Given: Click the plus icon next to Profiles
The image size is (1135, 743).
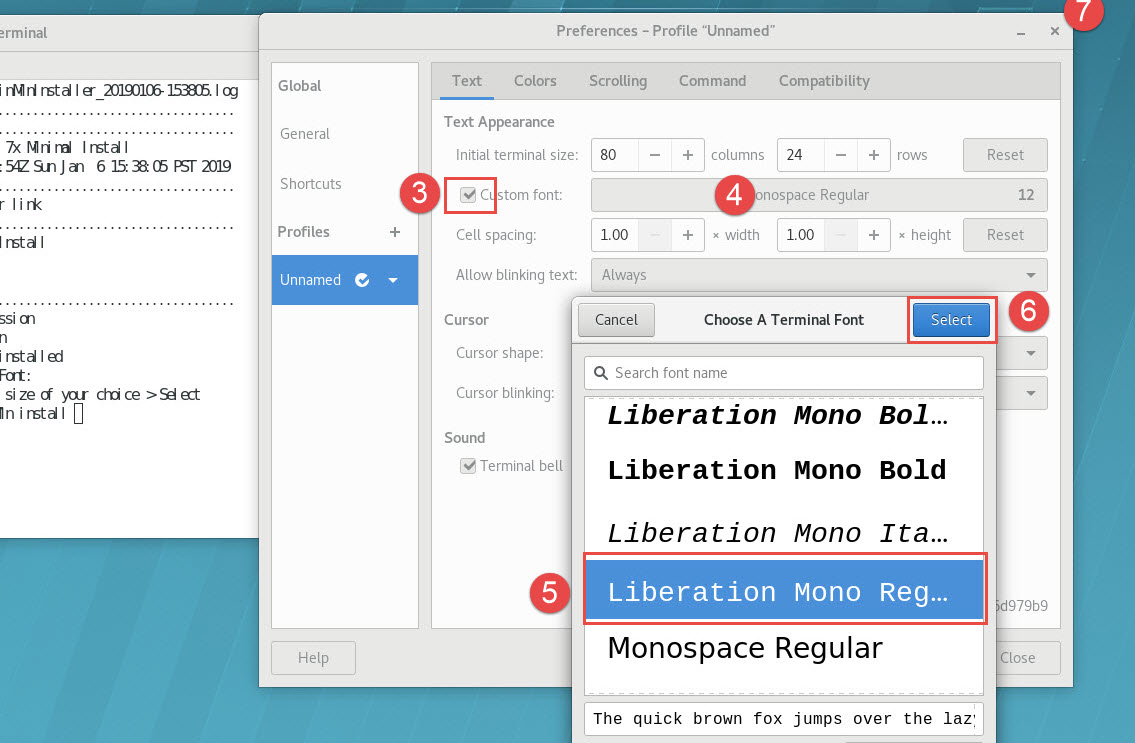Looking at the screenshot, I should click(394, 232).
